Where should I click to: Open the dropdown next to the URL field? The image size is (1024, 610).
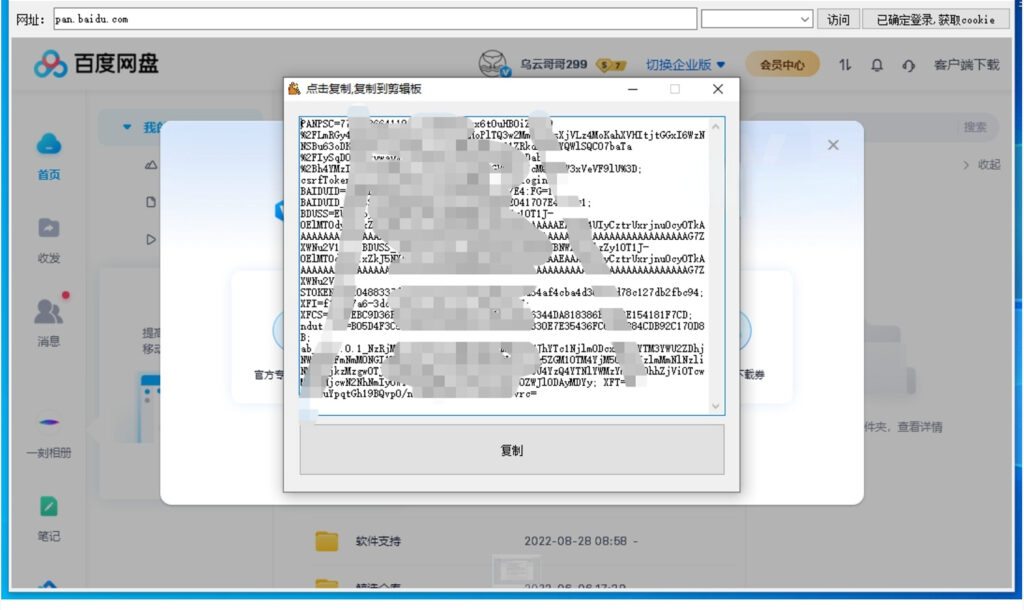tap(805, 19)
